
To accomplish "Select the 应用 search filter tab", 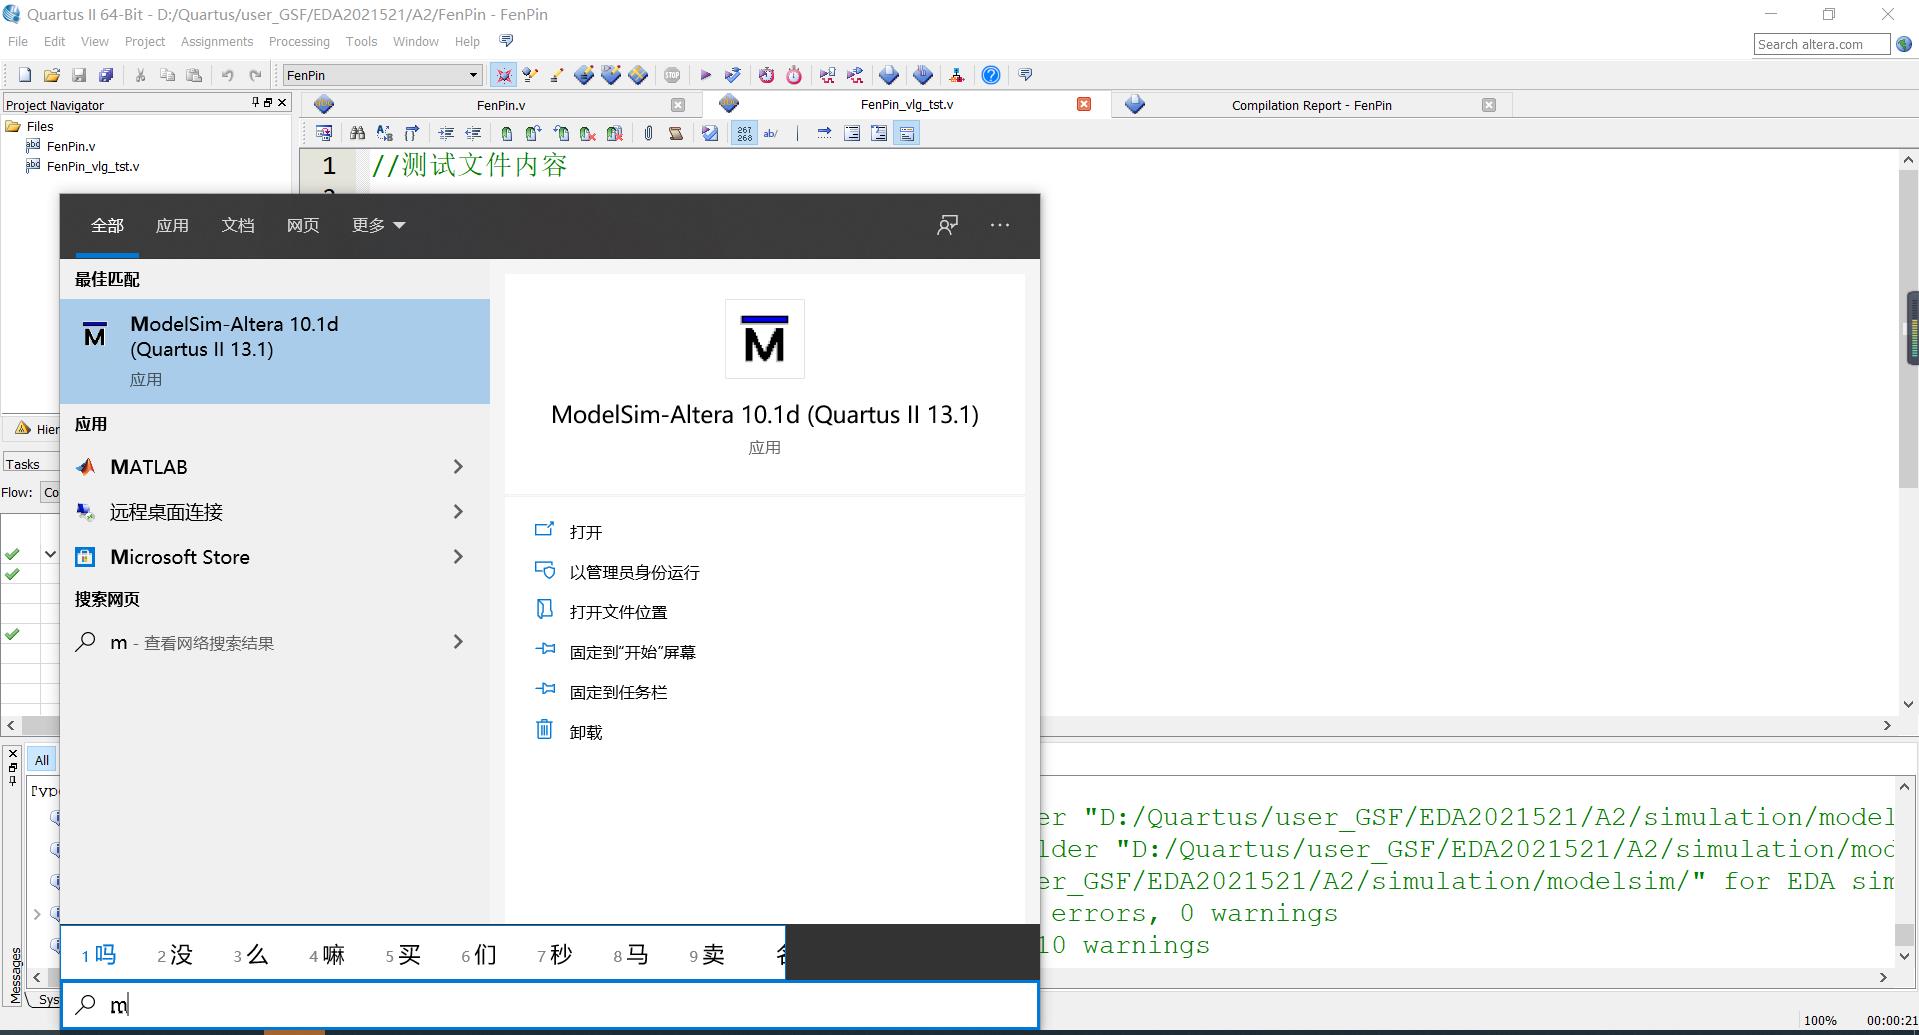I will pos(172,225).
